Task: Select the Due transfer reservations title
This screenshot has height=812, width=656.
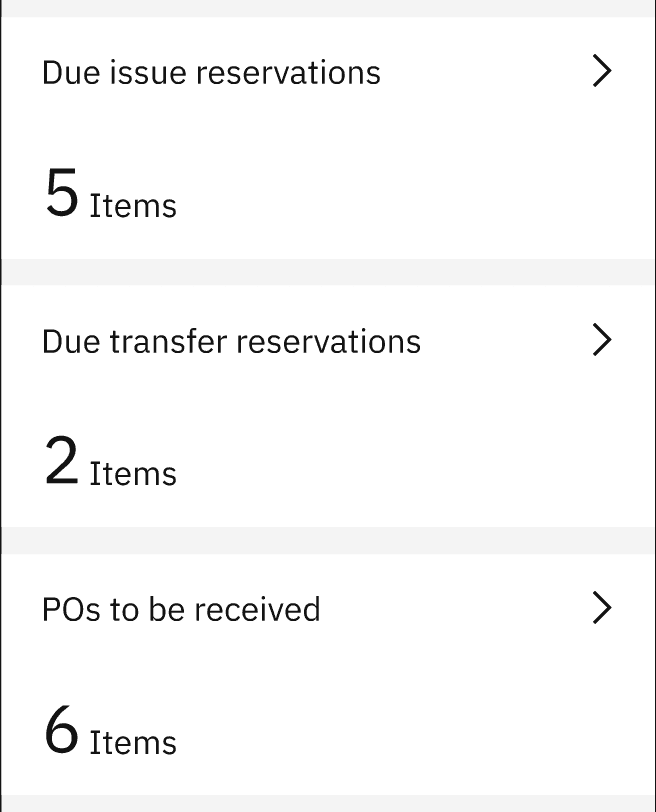Action: point(231,340)
